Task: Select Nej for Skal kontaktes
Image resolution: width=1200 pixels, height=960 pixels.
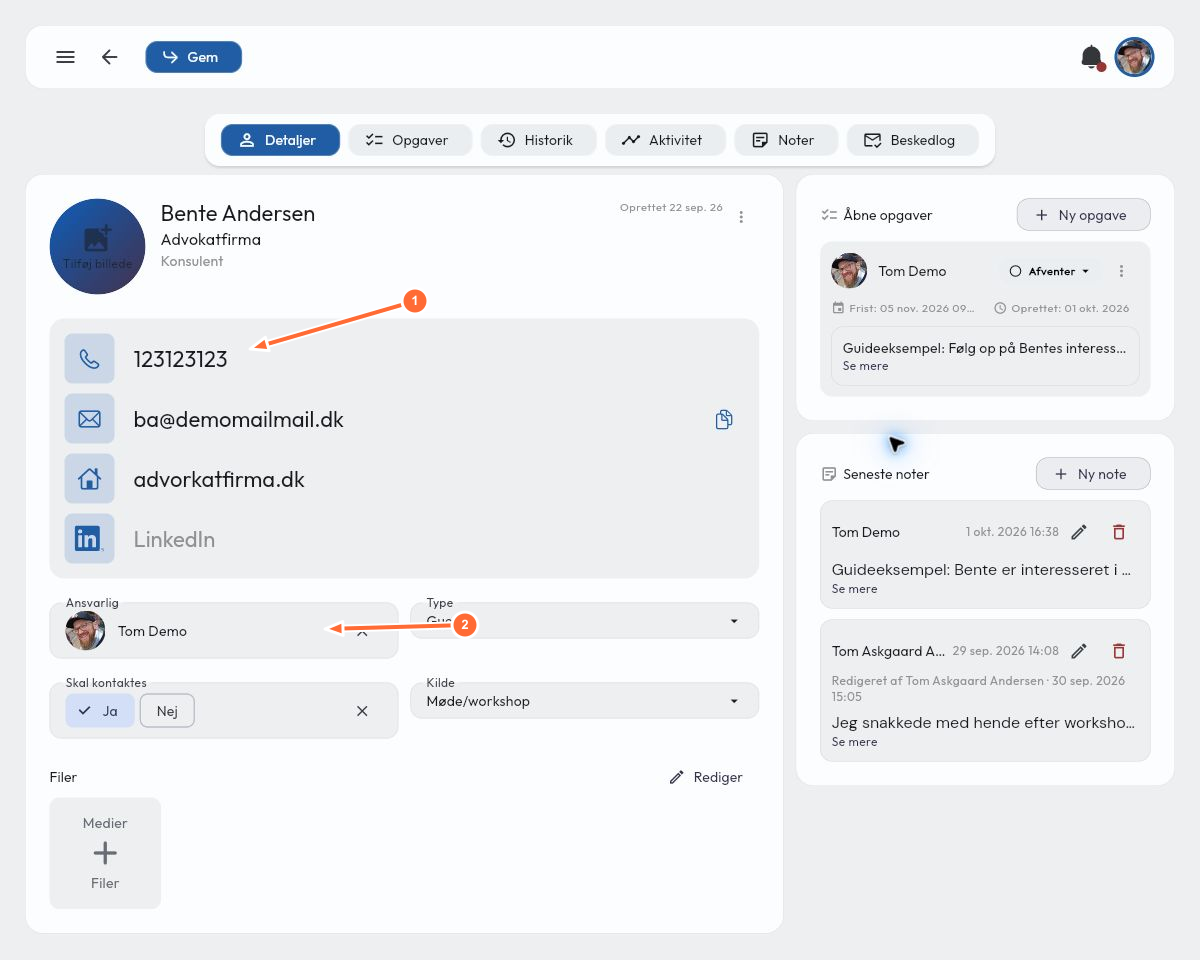Action: pos(167,711)
